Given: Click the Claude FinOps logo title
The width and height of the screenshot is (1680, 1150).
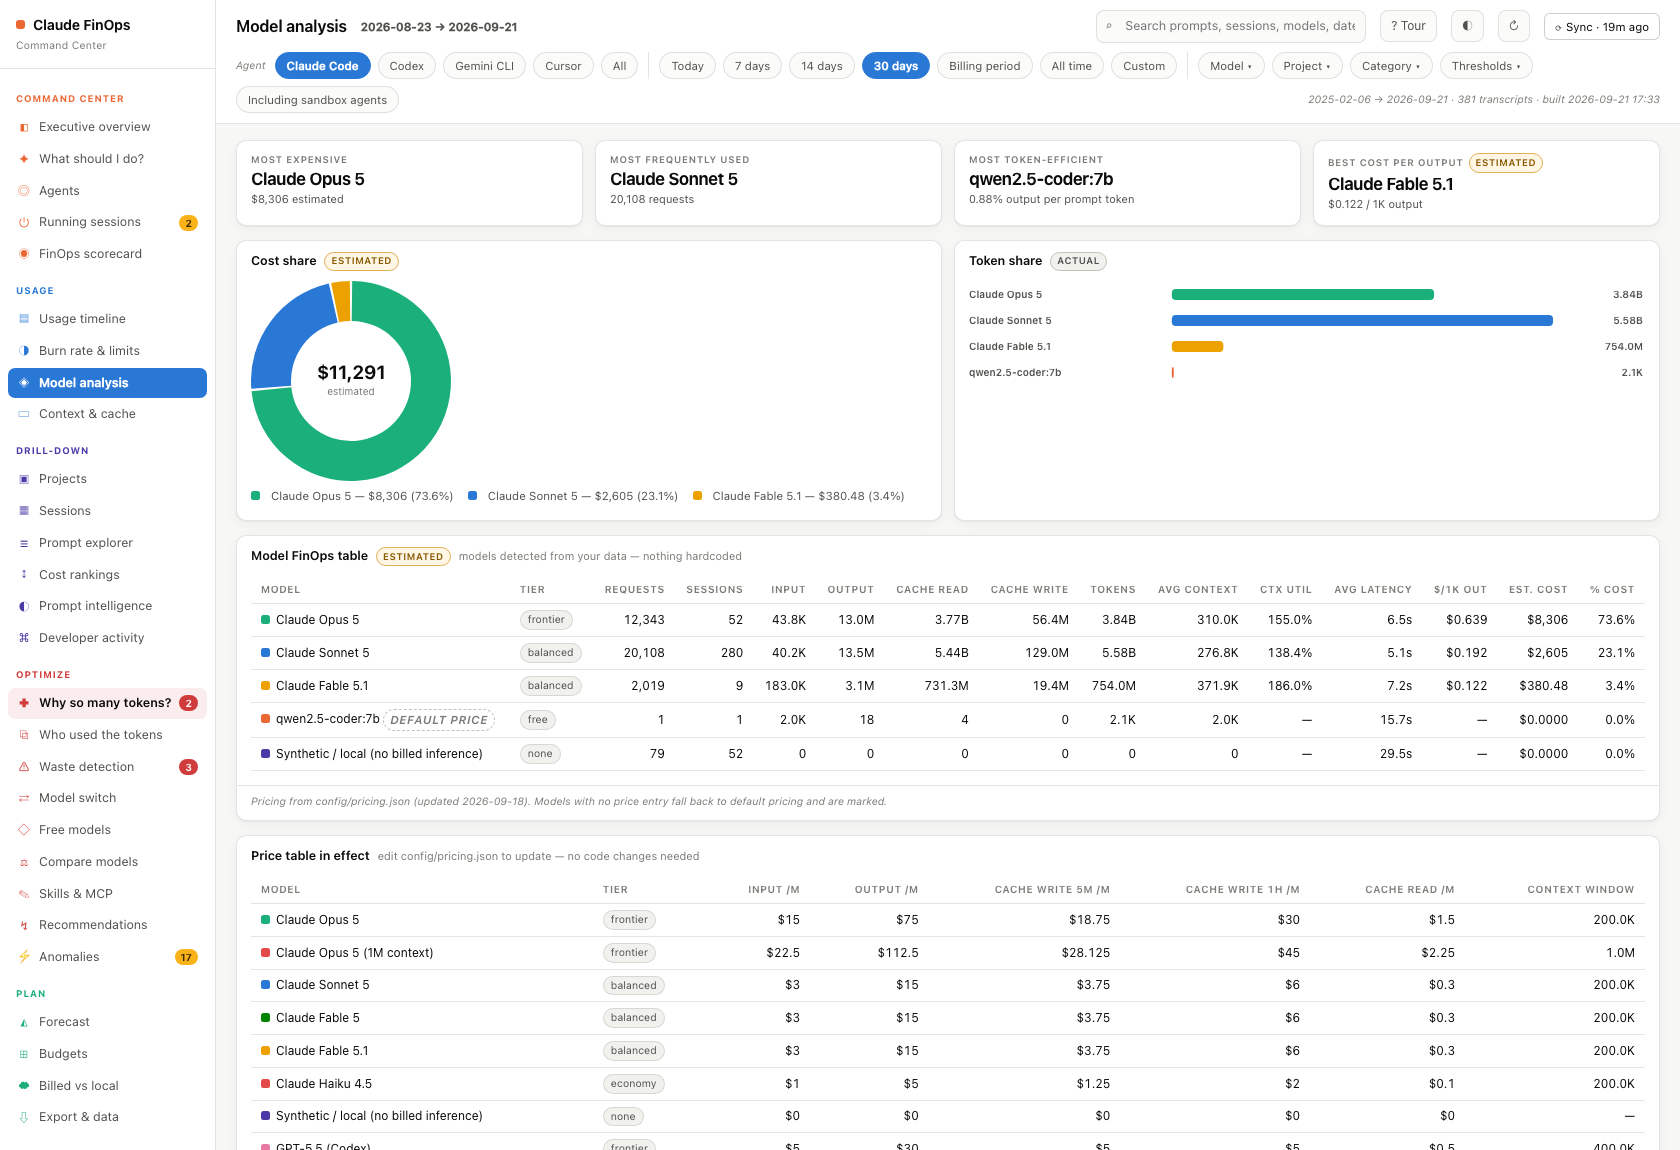Looking at the screenshot, I should [x=82, y=25].
